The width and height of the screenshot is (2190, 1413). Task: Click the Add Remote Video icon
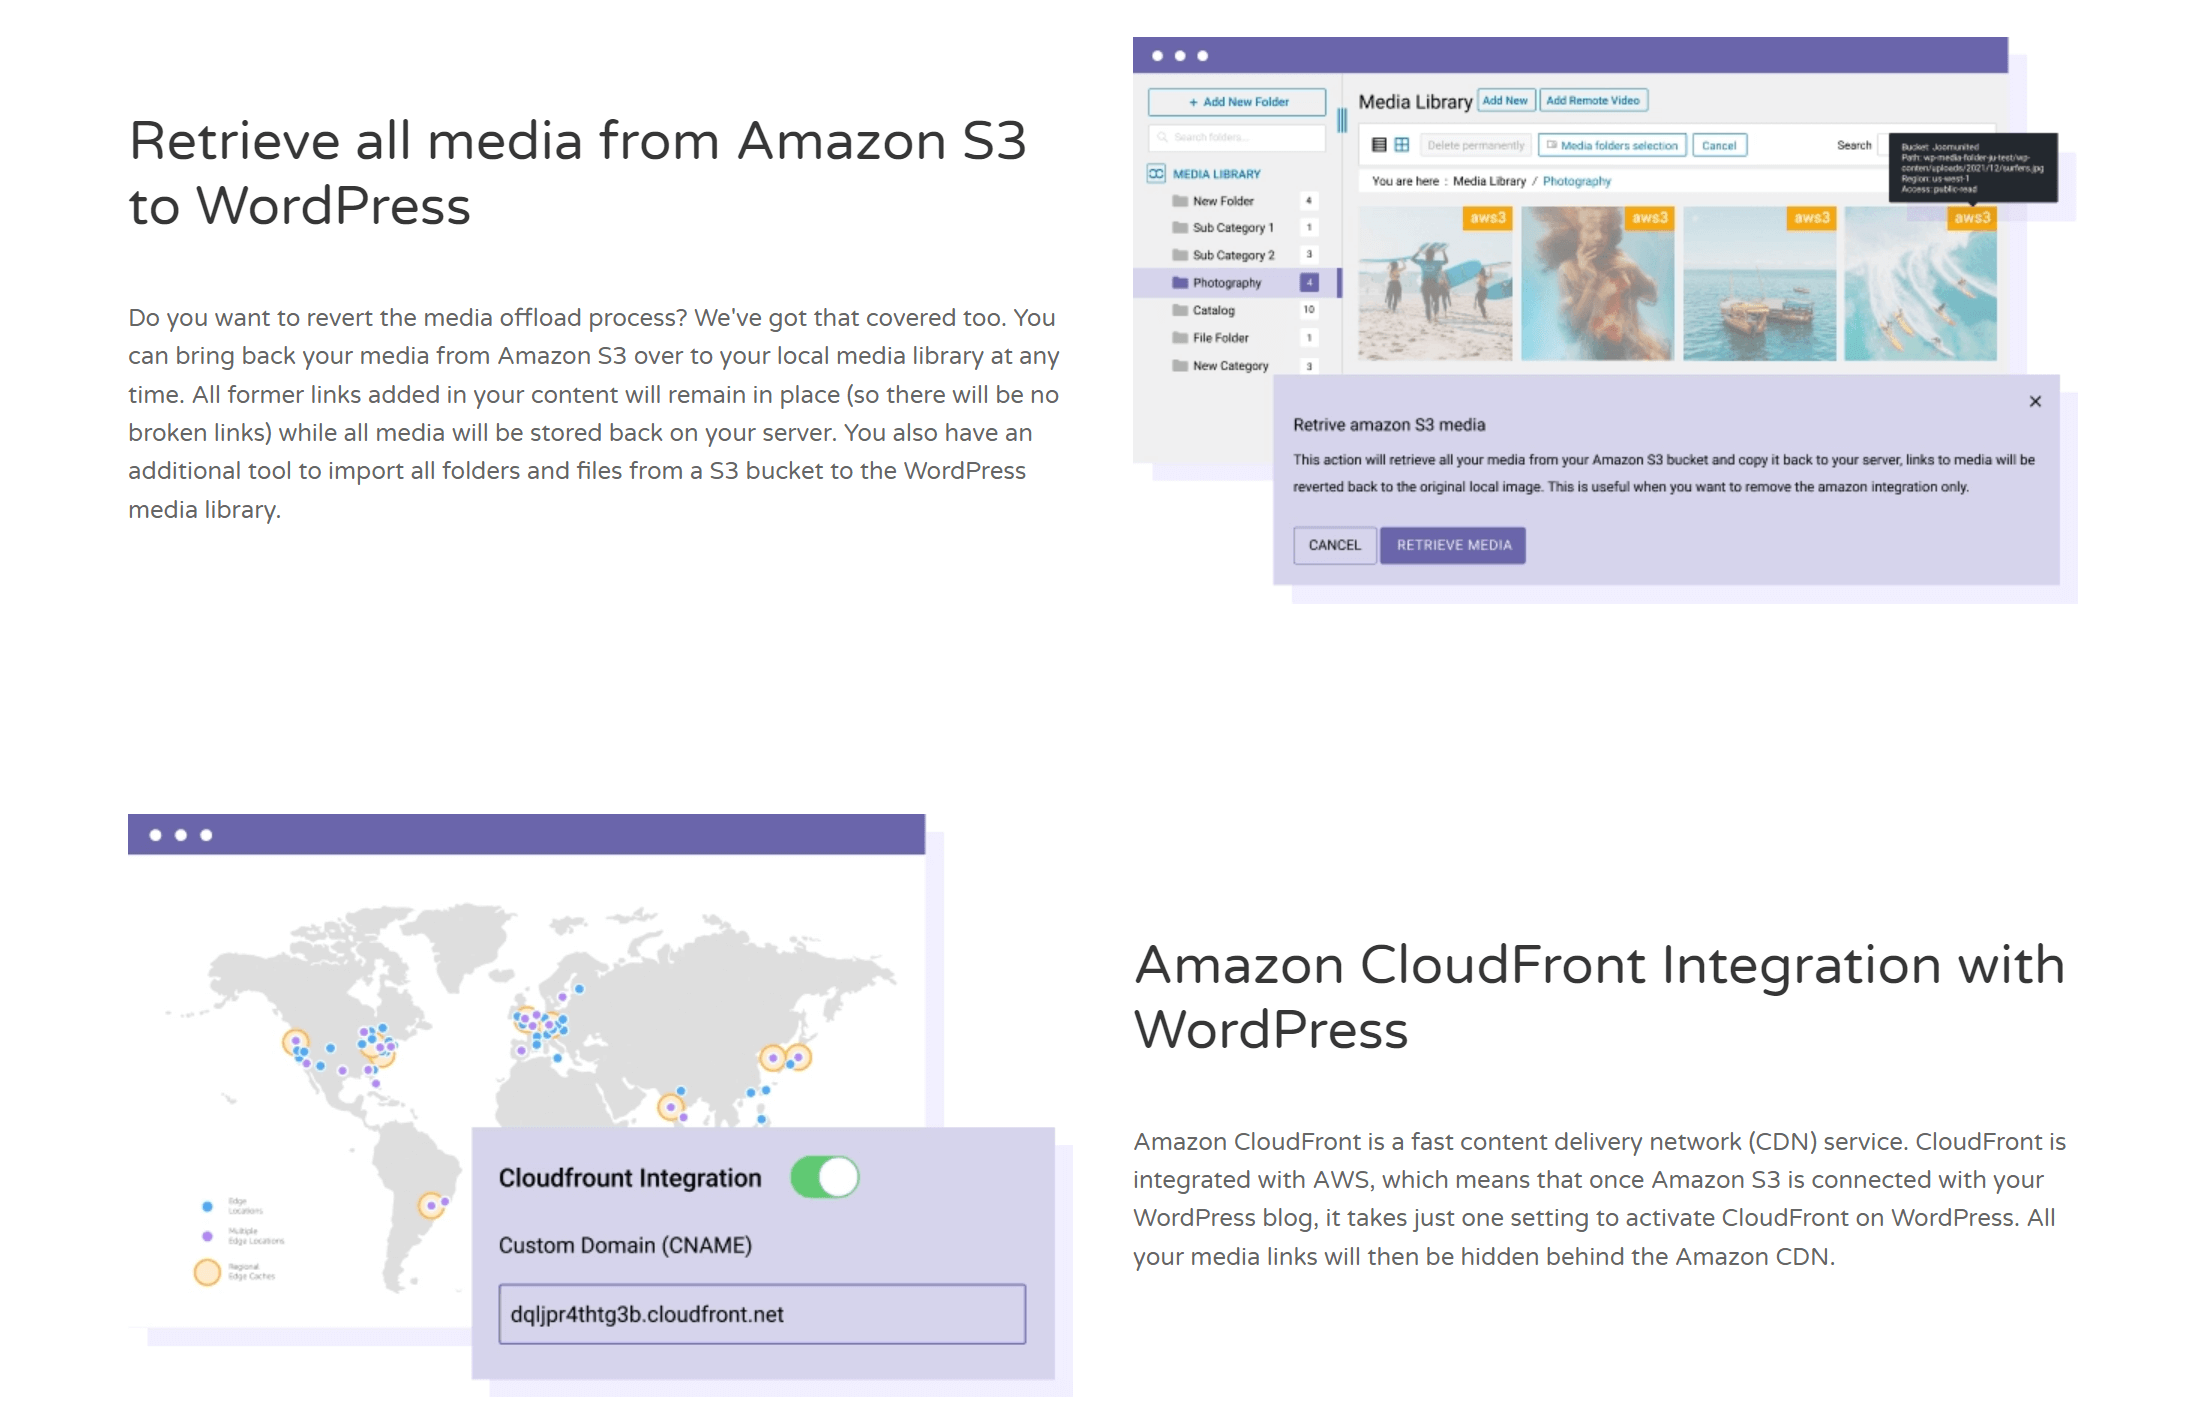tap(1591, 99)
